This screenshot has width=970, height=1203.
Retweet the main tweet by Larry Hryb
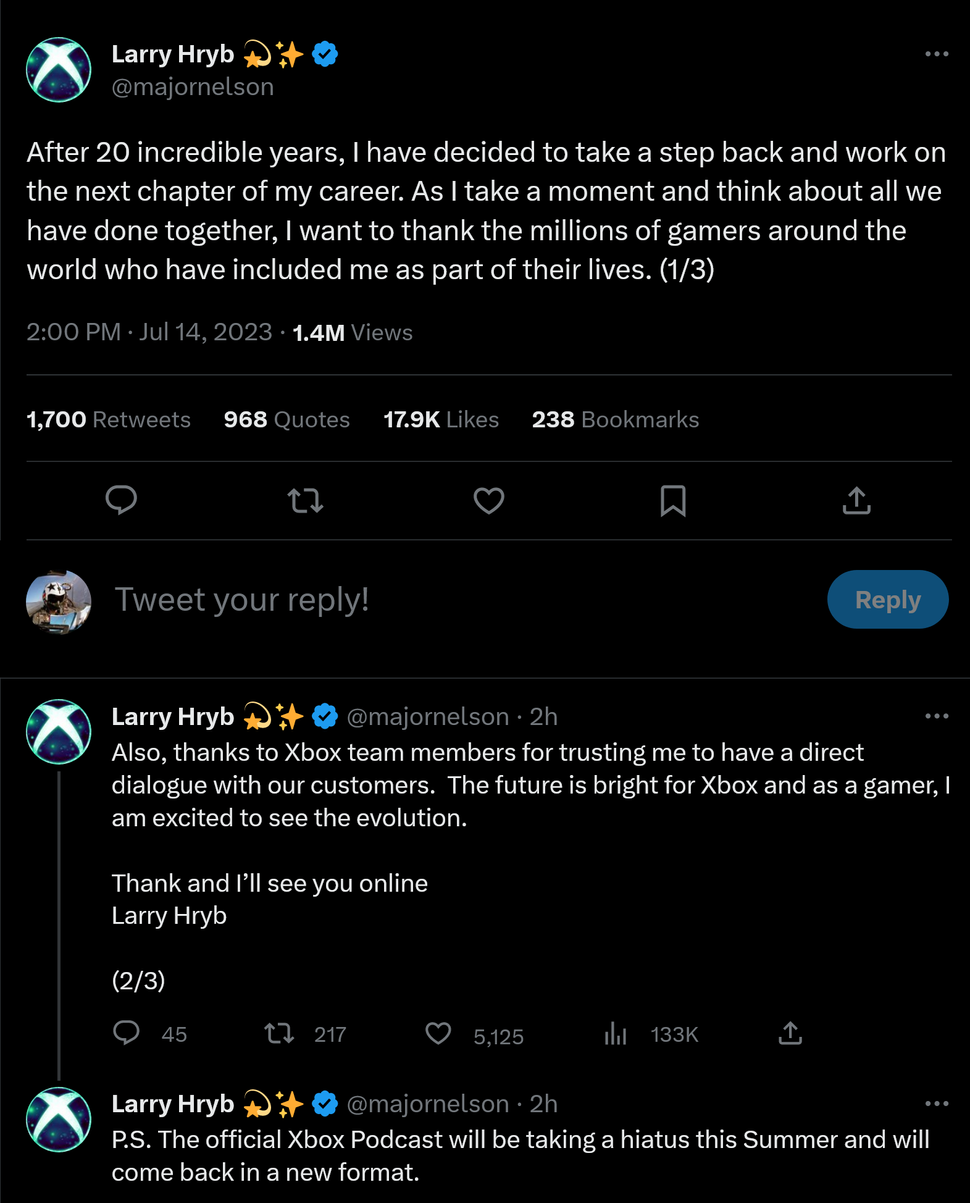[305, 500]
